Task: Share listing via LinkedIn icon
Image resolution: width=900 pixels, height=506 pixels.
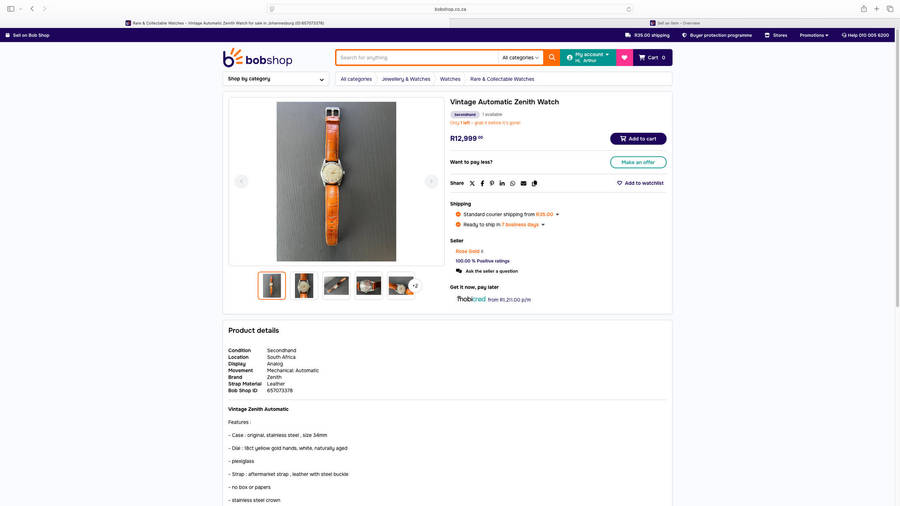Action: [502, 184]
